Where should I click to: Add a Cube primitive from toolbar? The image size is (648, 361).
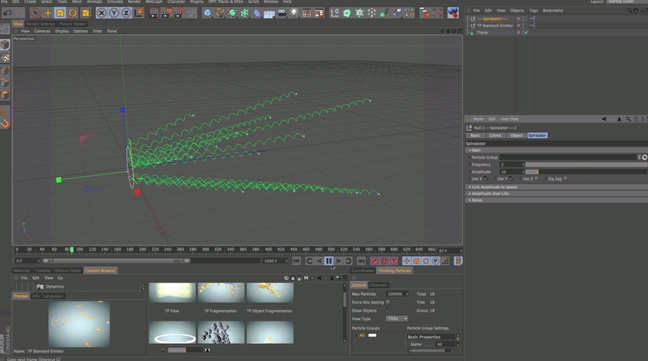pyautogui.click(x=207, y=13)
